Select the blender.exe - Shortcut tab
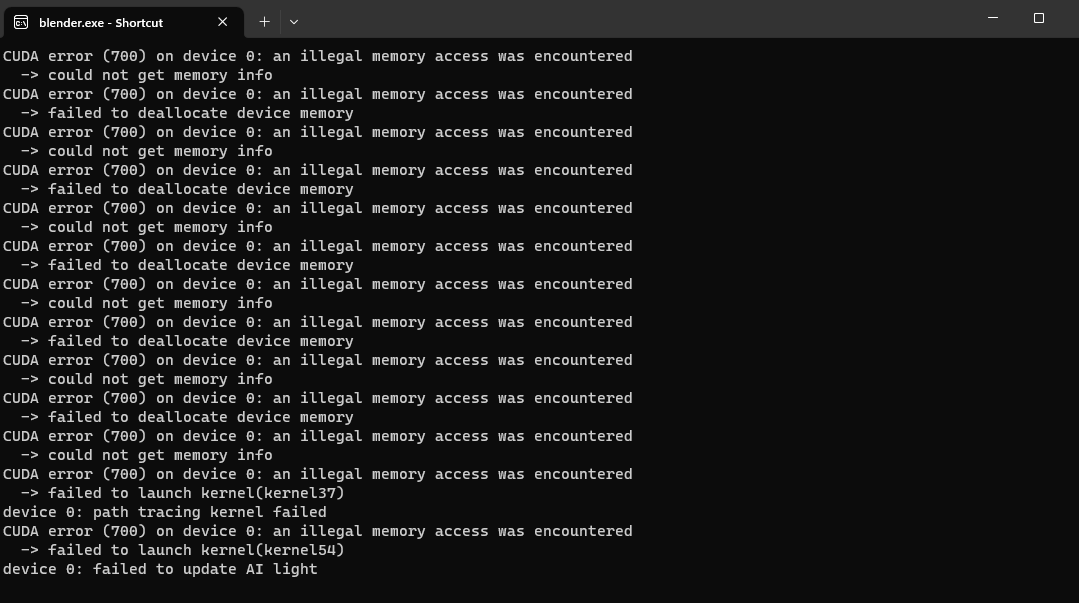 [x=110, y=22]
